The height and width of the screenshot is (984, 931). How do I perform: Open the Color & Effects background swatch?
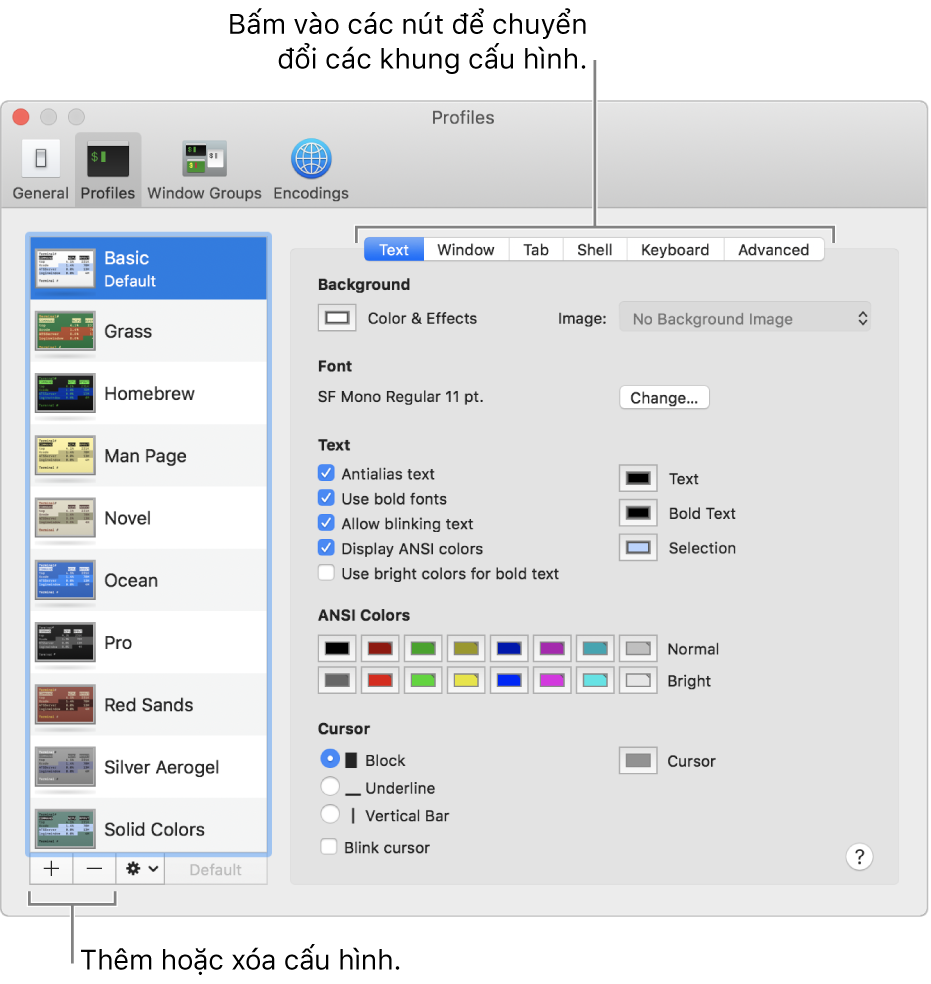pos(337,318)
